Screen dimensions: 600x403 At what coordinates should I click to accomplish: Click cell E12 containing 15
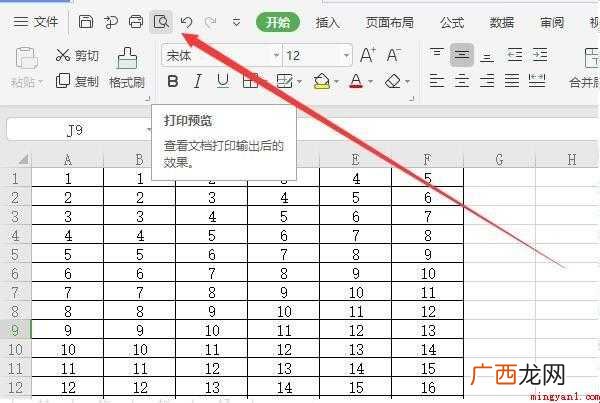pos(355,387)
